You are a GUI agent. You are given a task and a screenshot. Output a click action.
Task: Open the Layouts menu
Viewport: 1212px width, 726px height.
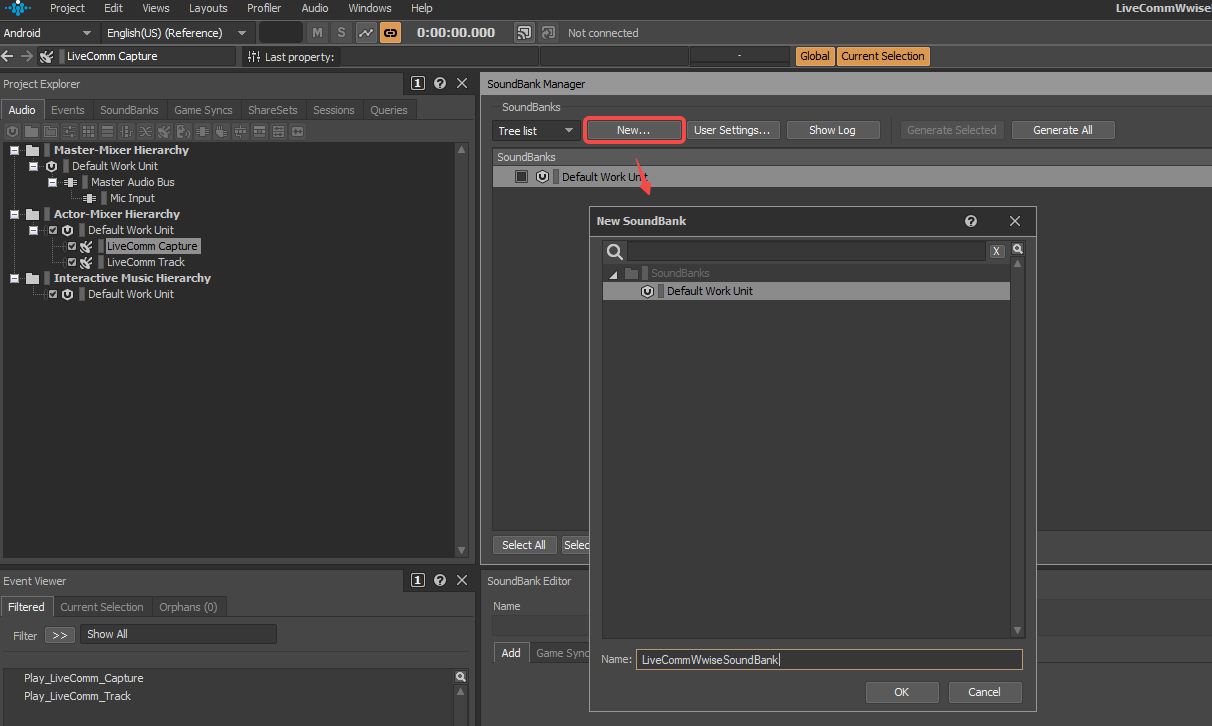(208, 8)
